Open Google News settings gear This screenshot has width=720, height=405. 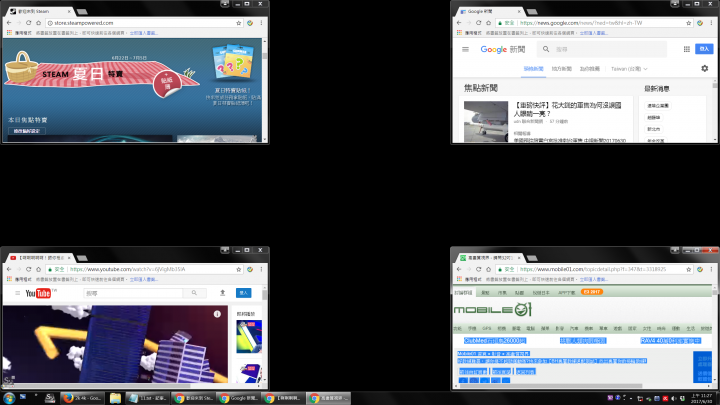[x=704, y=68]
